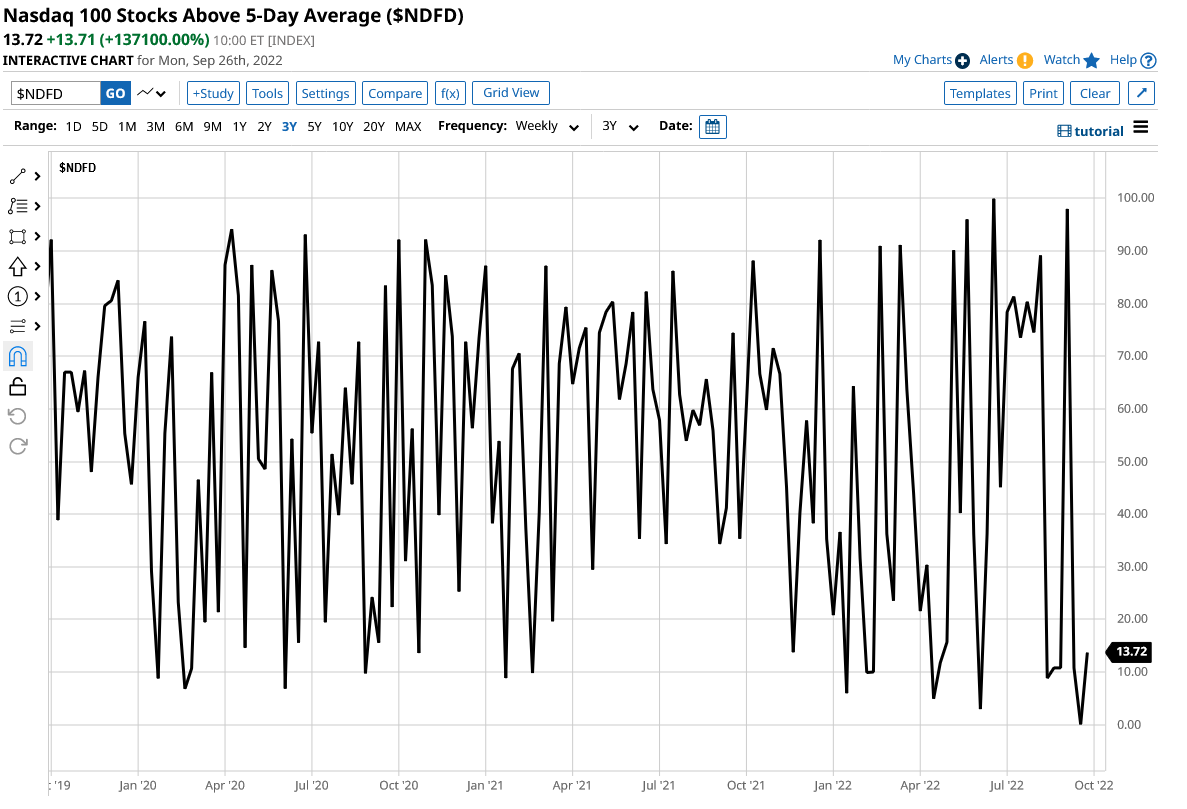Click the 13.72 current price marker
This screenshot has height=809, width=1187.
(1129, 652)
